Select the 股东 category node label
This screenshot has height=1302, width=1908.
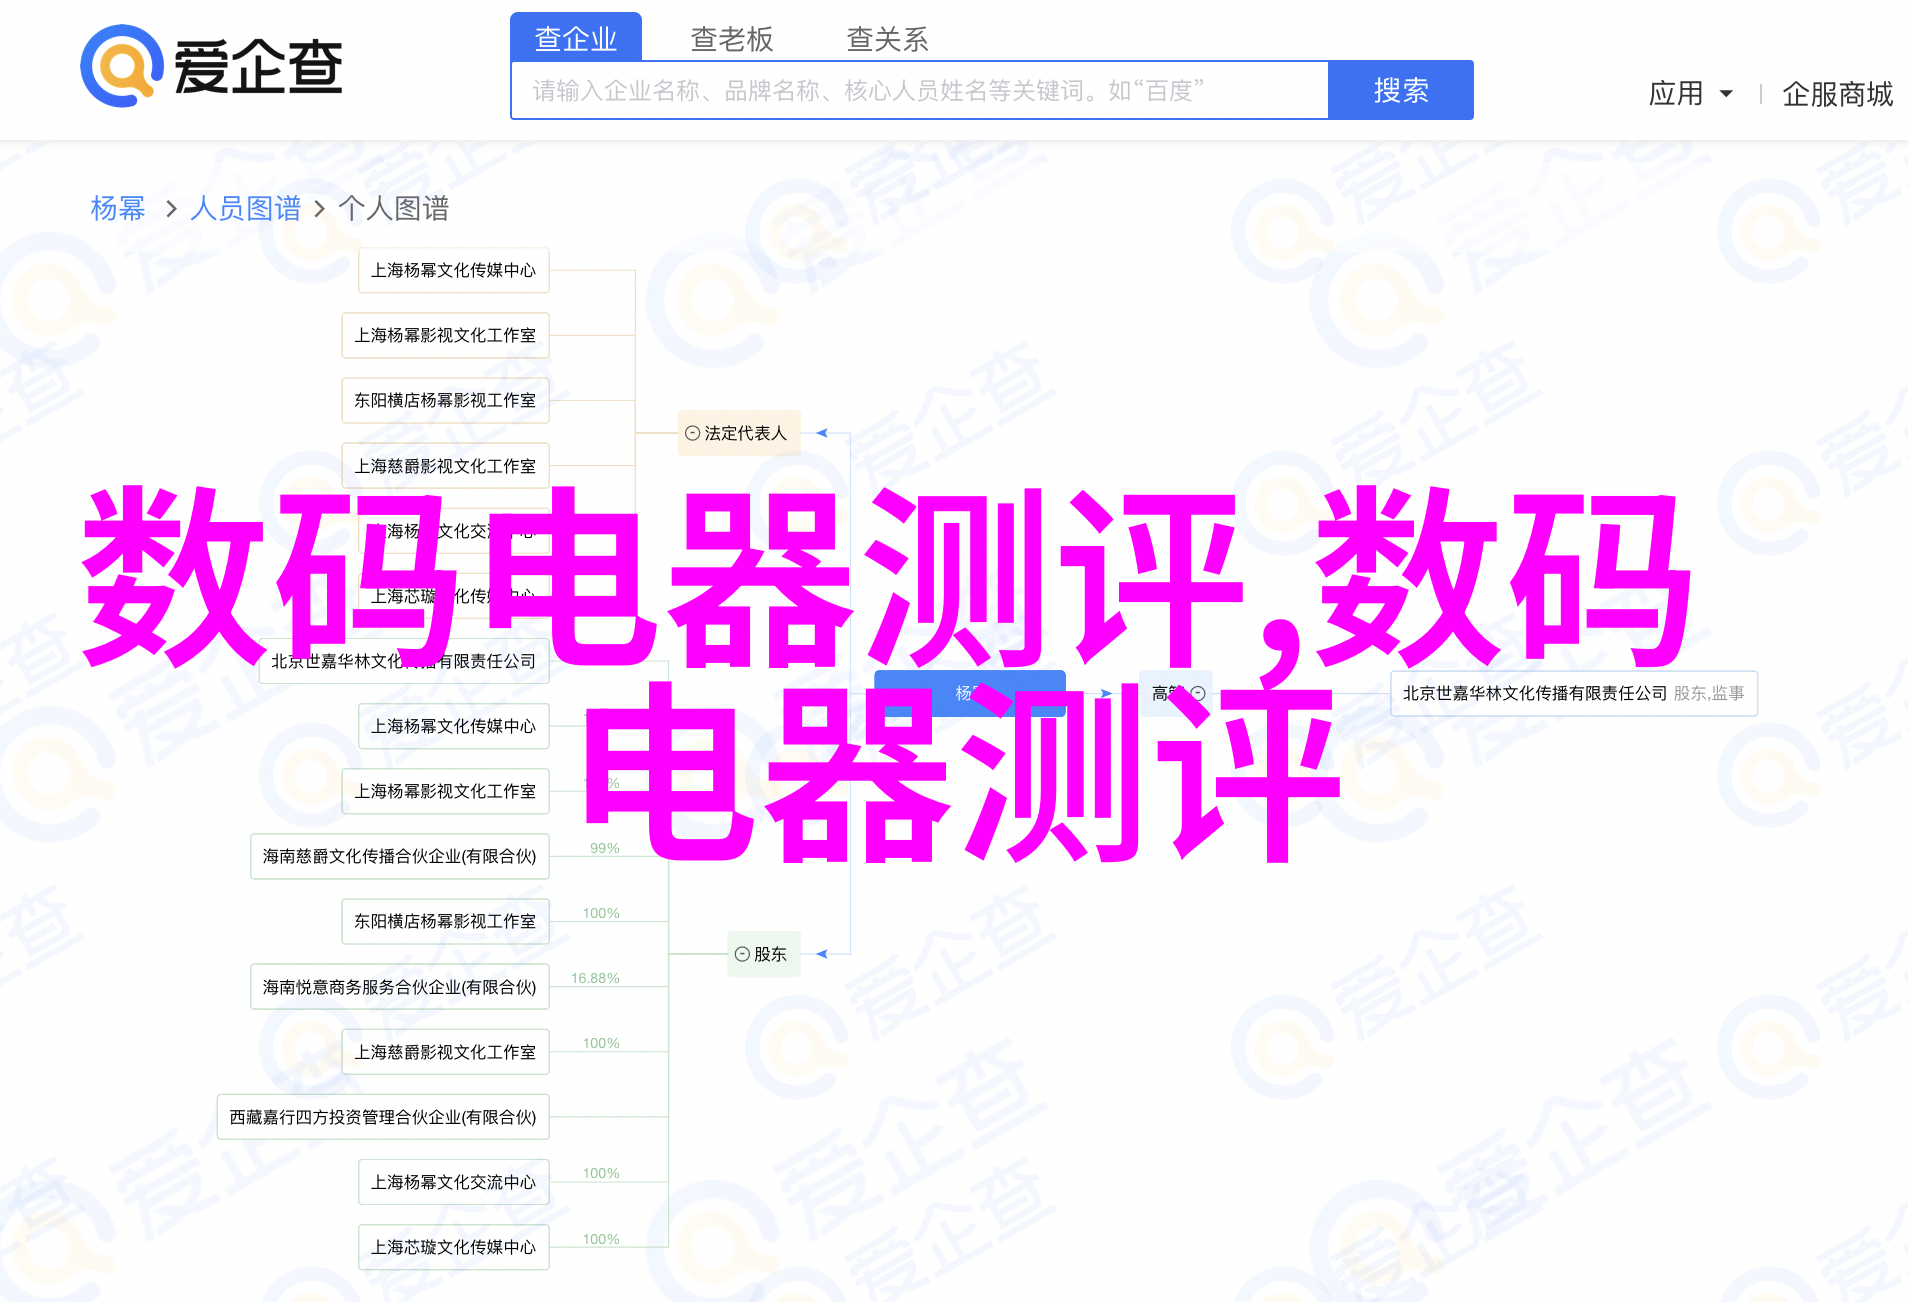tap(770, 954)
